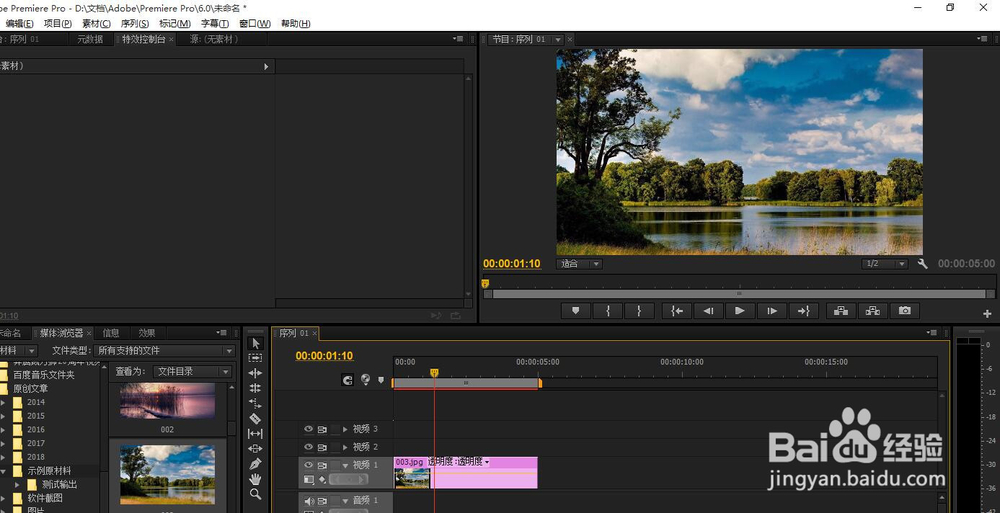Export frame with camera icon

pyautogui.click(x=904, y=311)
